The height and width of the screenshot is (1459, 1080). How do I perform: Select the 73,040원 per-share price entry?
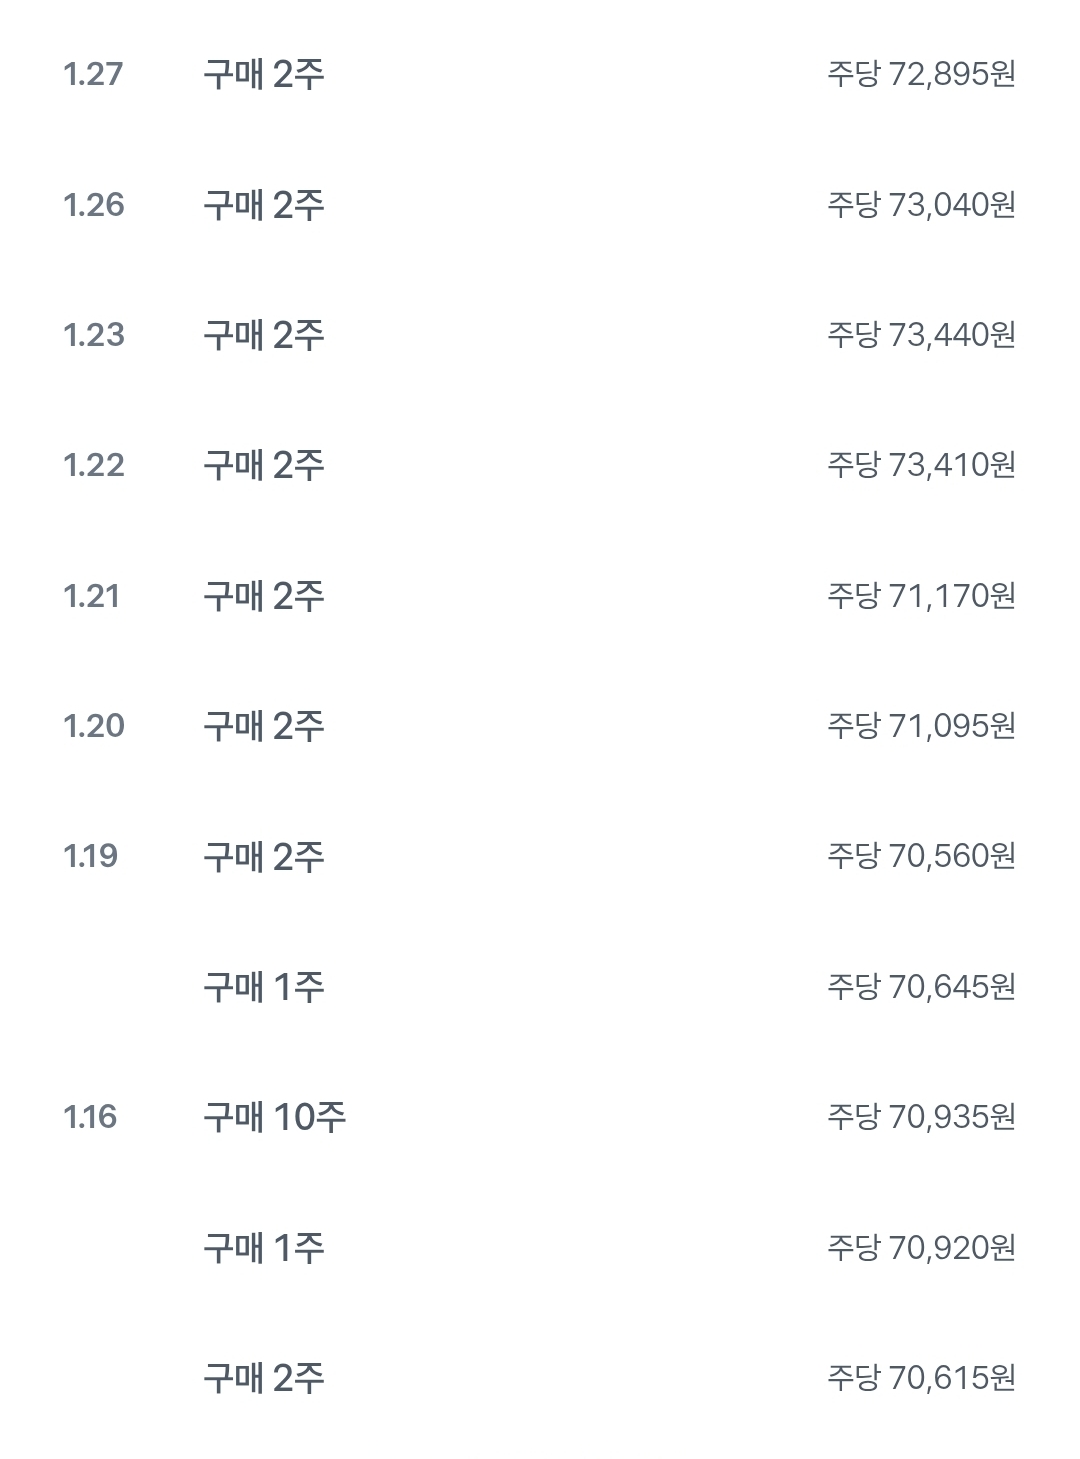(920, 205)
